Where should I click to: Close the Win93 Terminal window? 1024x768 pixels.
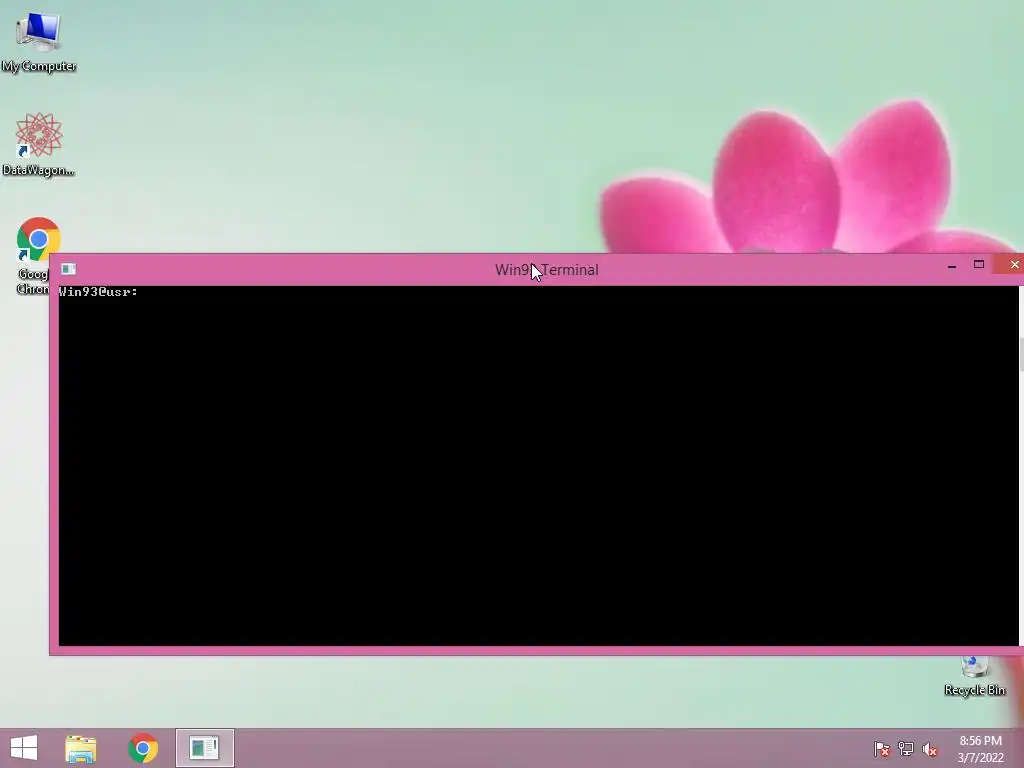click(x=1014, y=264)
